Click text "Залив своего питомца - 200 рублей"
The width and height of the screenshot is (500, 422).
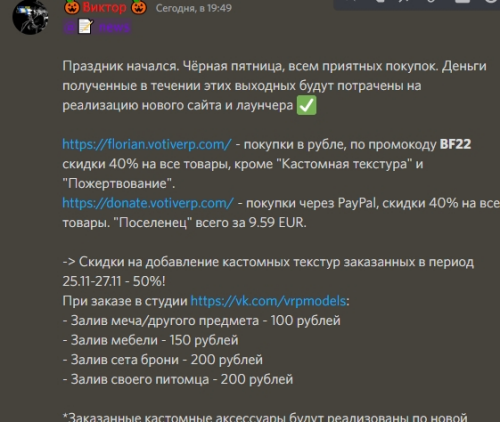point(182,379)
